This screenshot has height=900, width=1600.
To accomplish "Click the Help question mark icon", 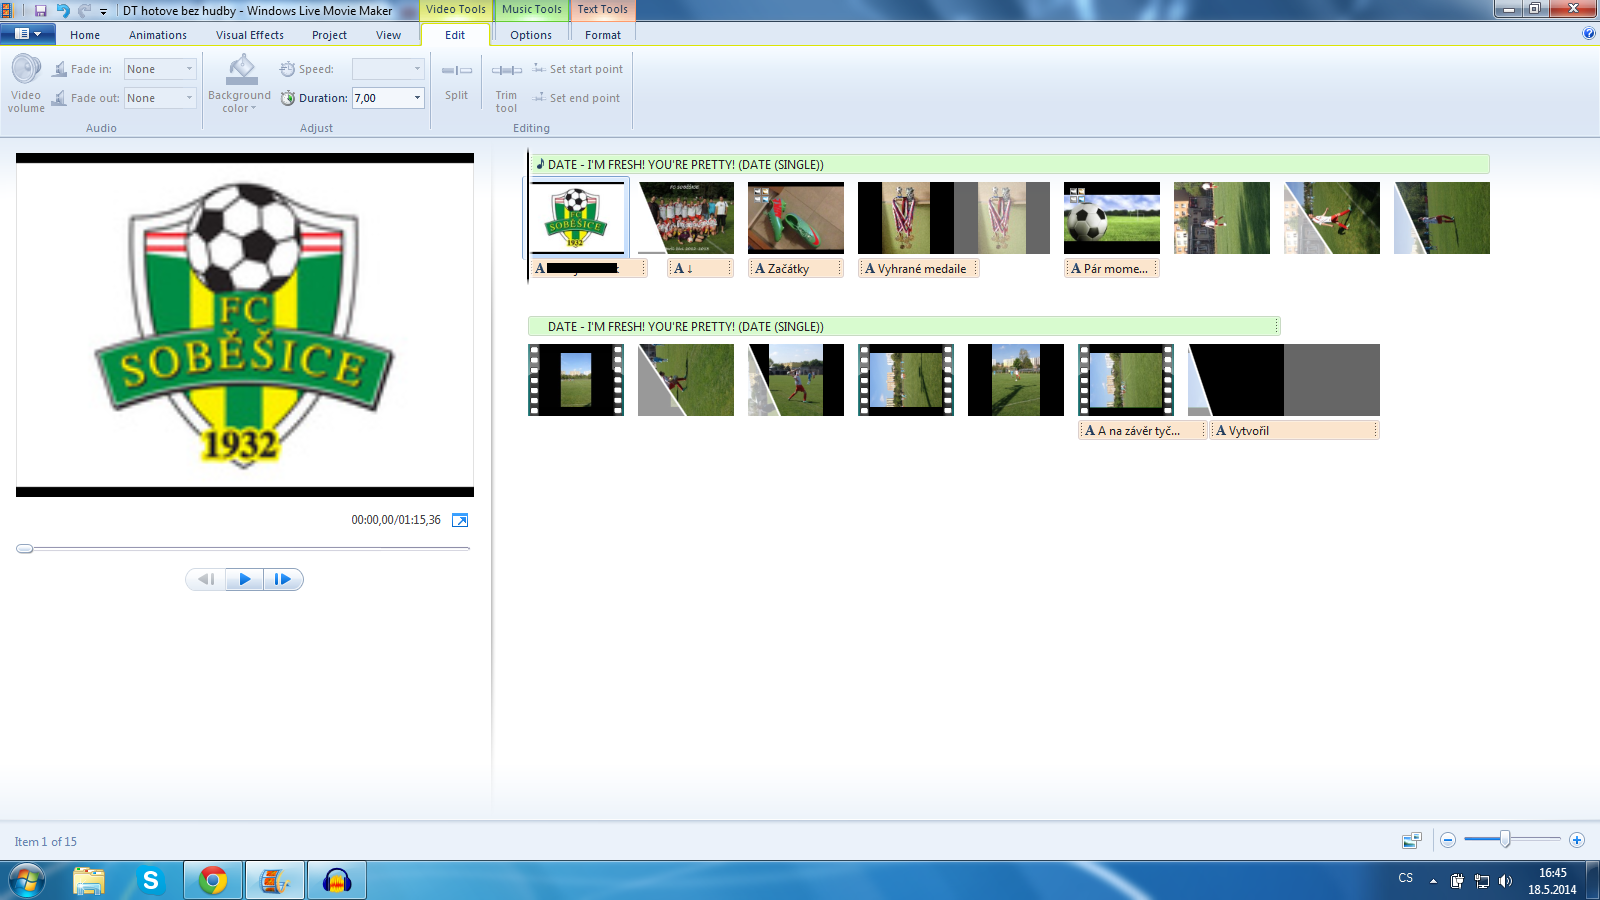I will pos(1589,33).
